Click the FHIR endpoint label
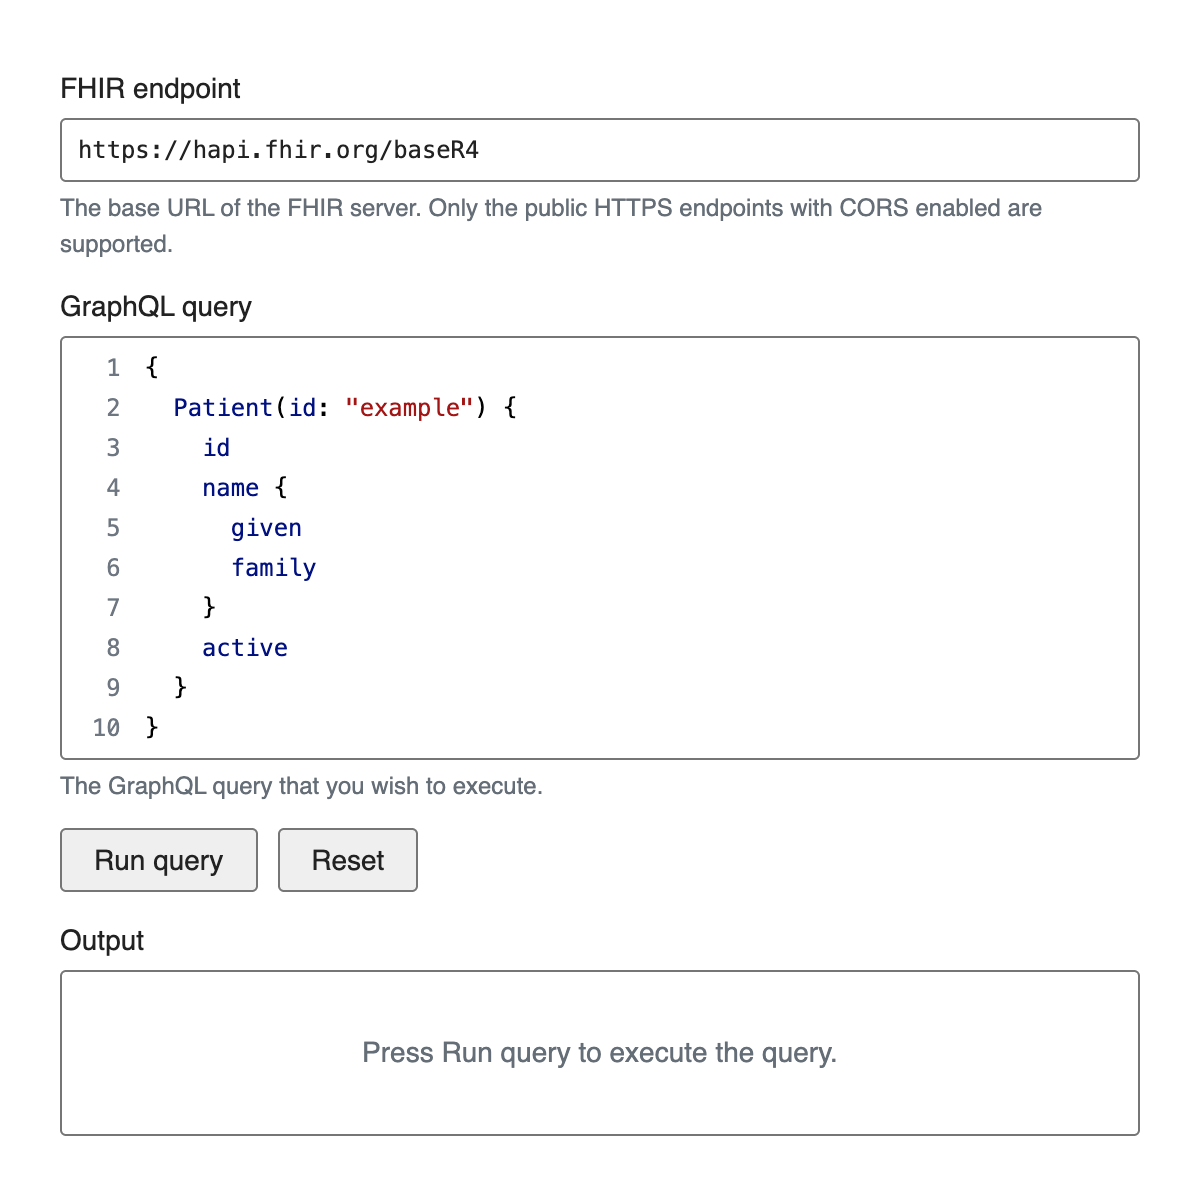 150,89
